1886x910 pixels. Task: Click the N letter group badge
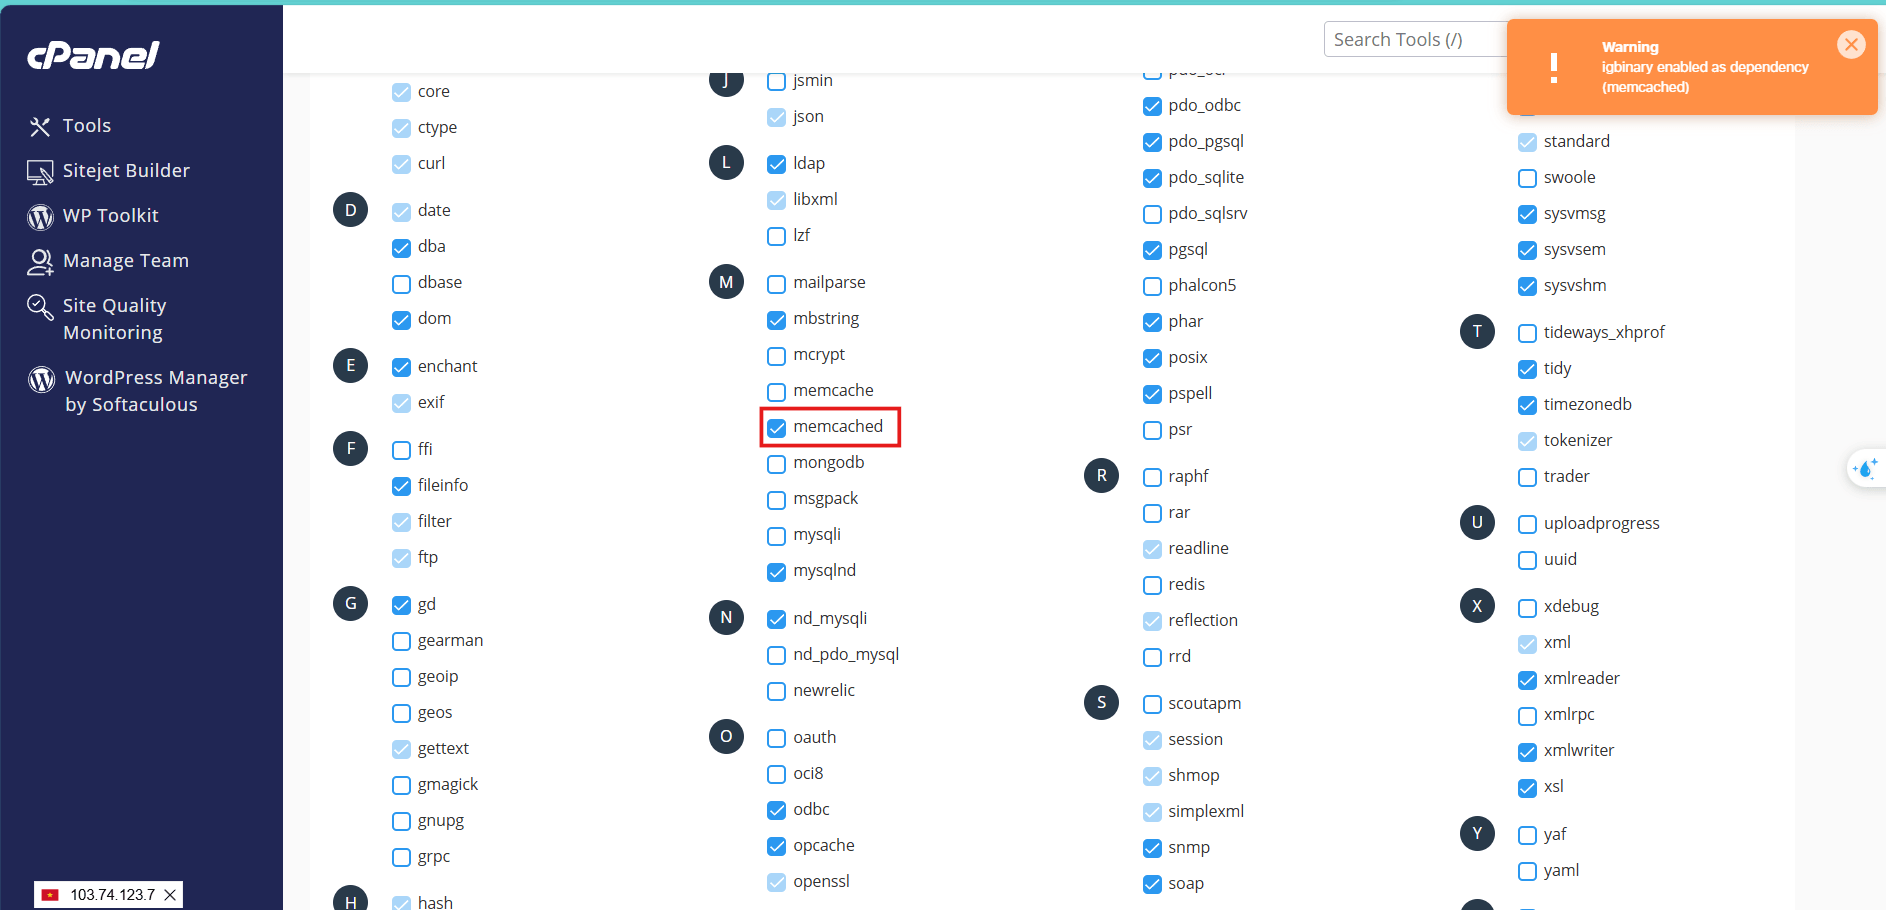pos(726,618)
